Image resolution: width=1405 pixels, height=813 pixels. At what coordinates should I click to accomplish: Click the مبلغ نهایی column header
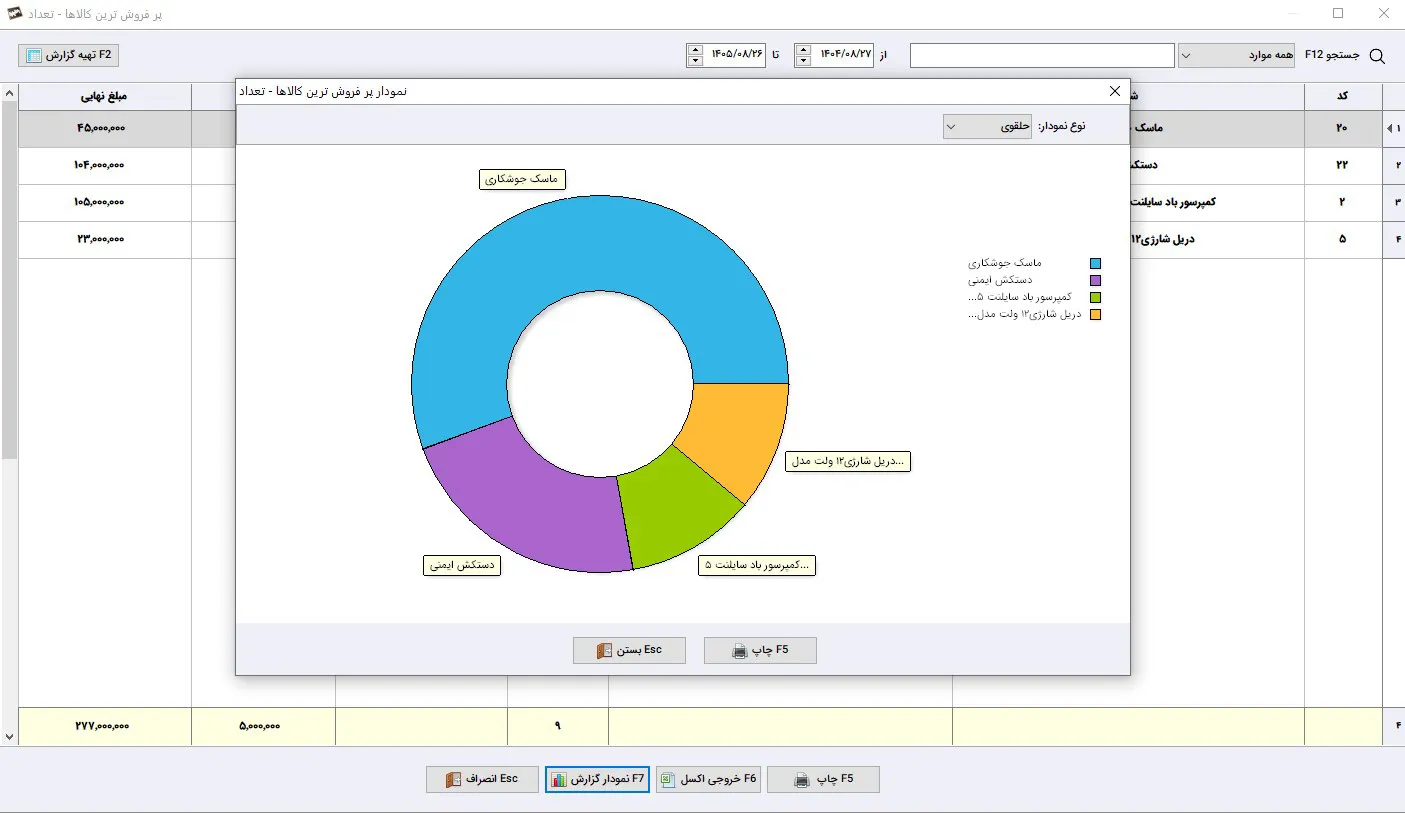(105, 96)
